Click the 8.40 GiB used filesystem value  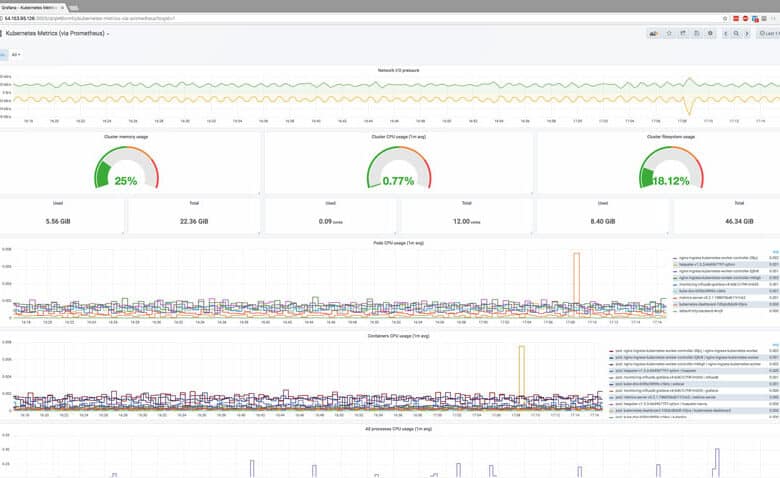603,221
